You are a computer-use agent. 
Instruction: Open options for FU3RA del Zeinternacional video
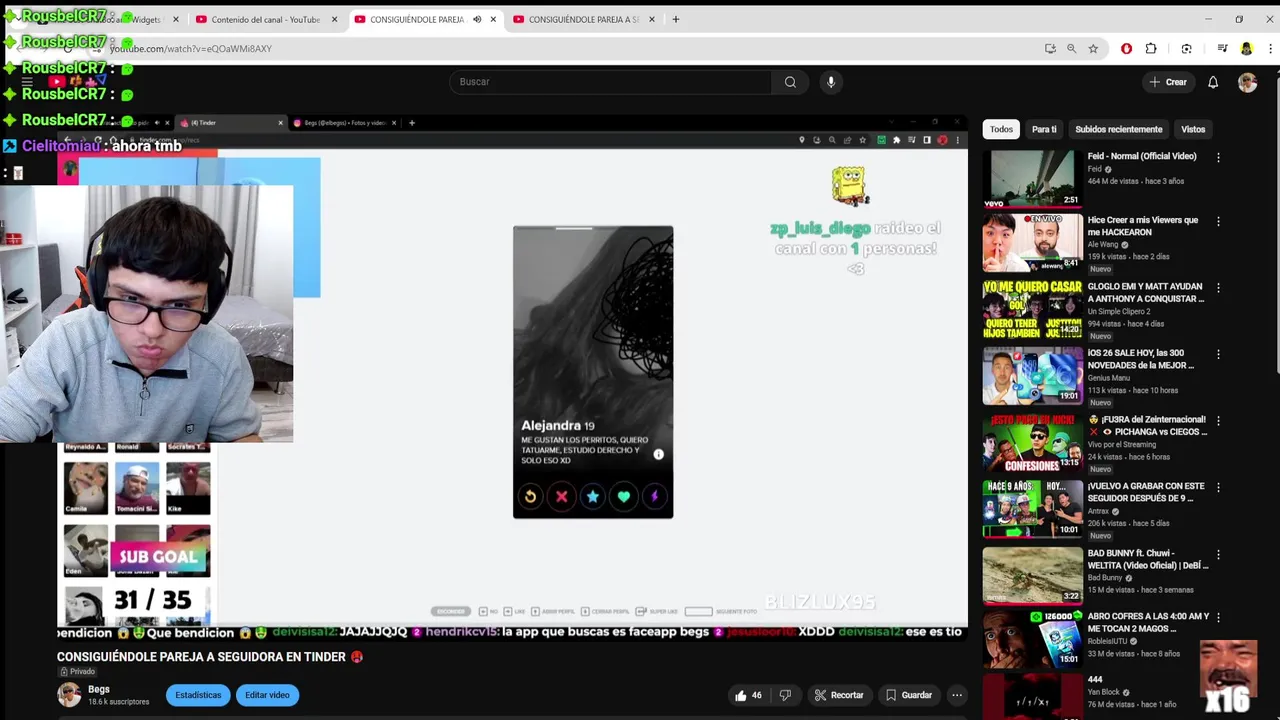(1218, 421)
